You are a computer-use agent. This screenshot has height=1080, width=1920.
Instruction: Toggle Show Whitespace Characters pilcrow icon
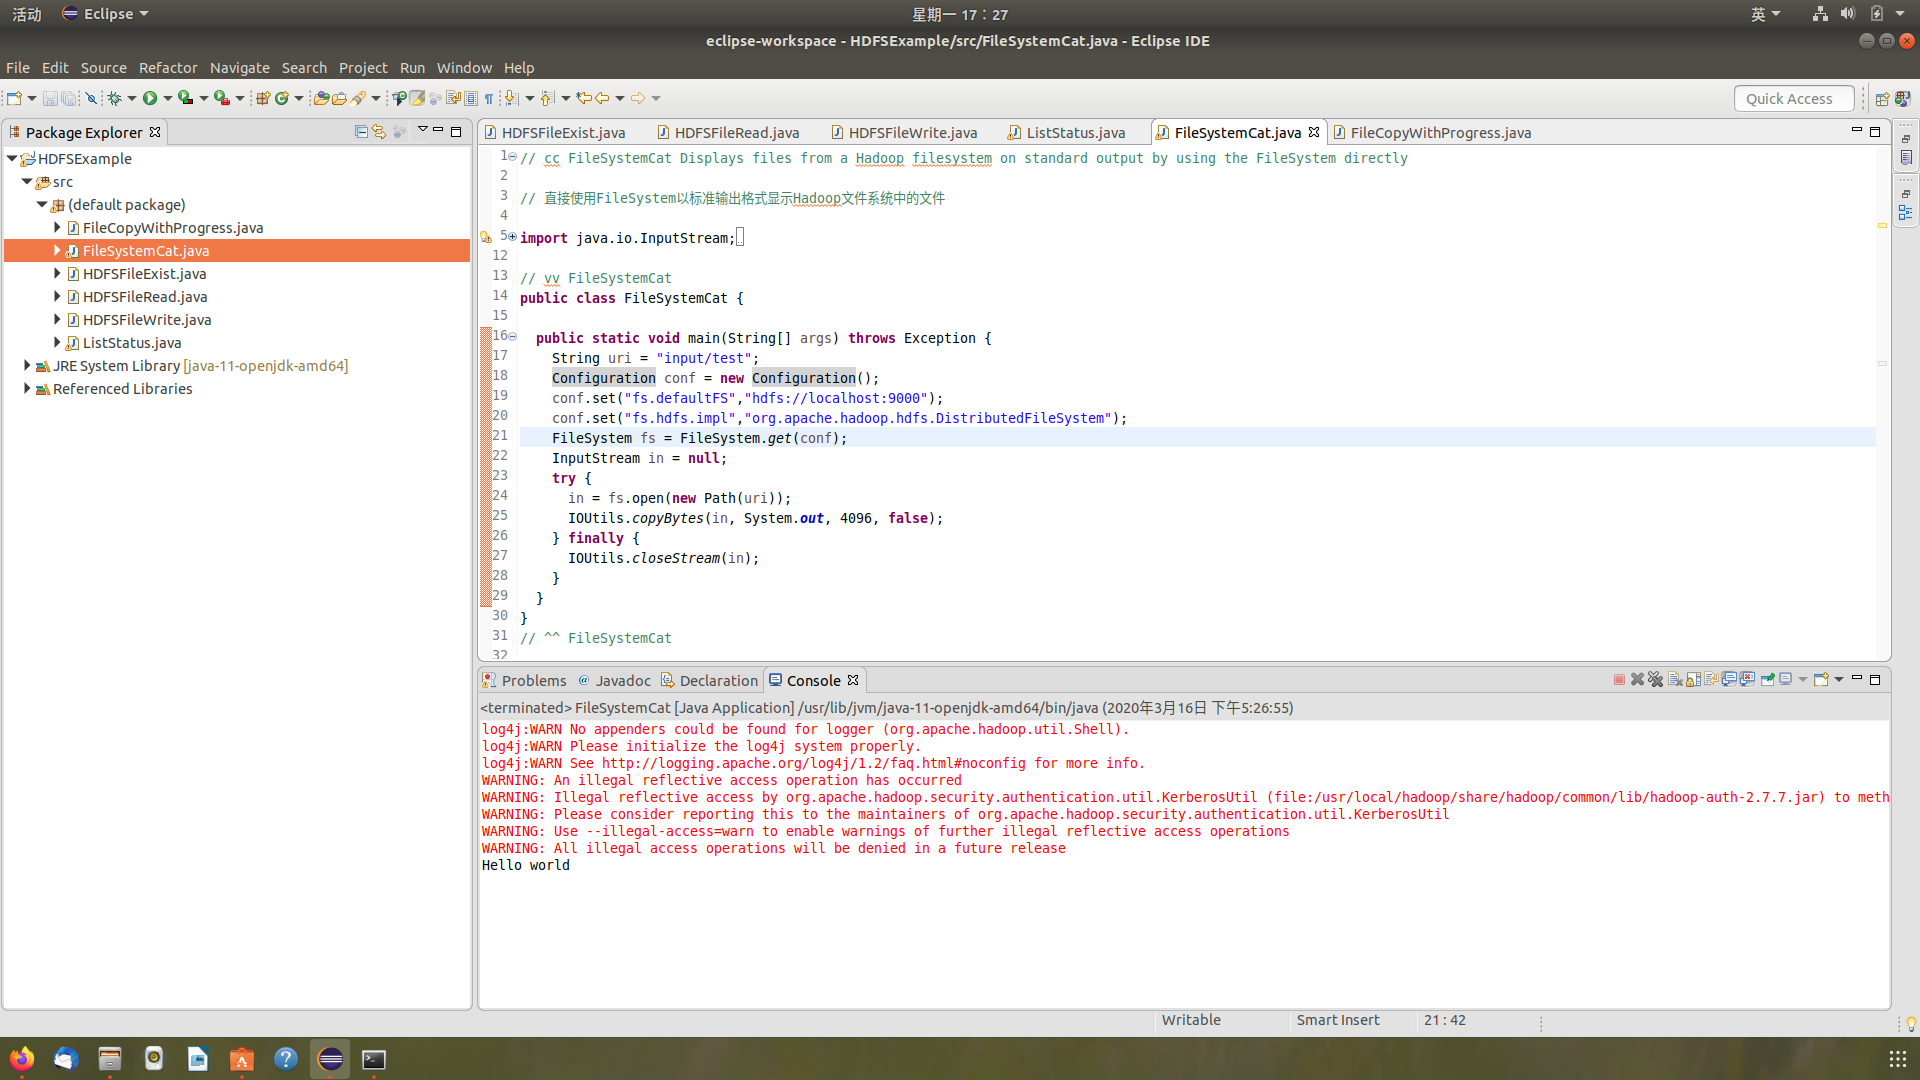[x=488, y=98]
